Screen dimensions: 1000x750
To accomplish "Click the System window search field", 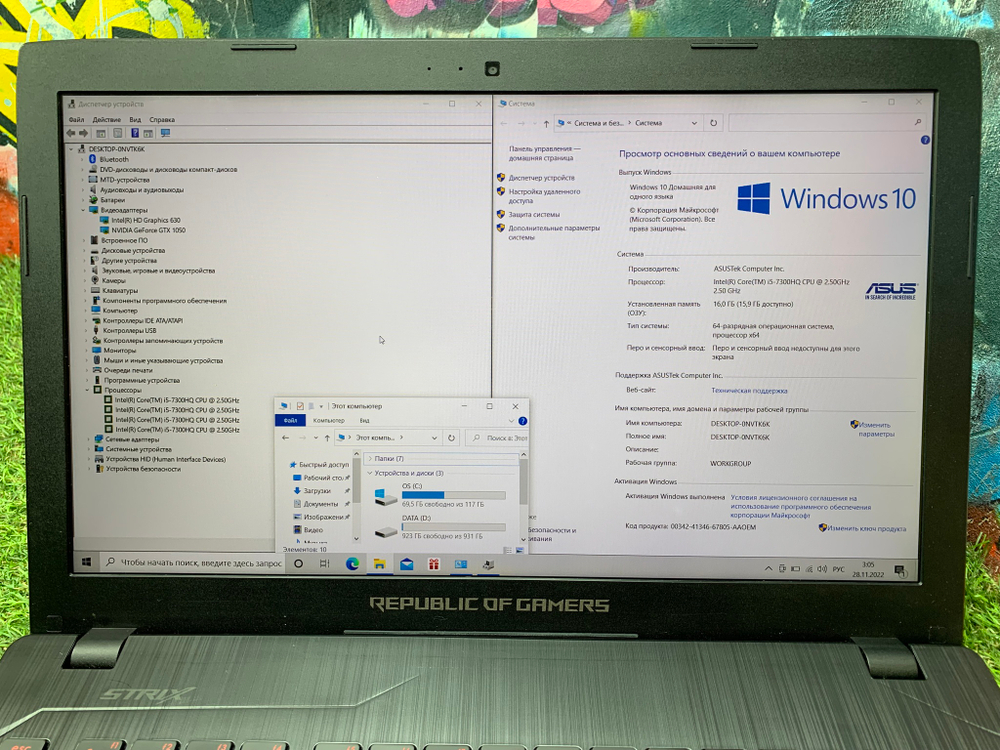I will [825, 122].
